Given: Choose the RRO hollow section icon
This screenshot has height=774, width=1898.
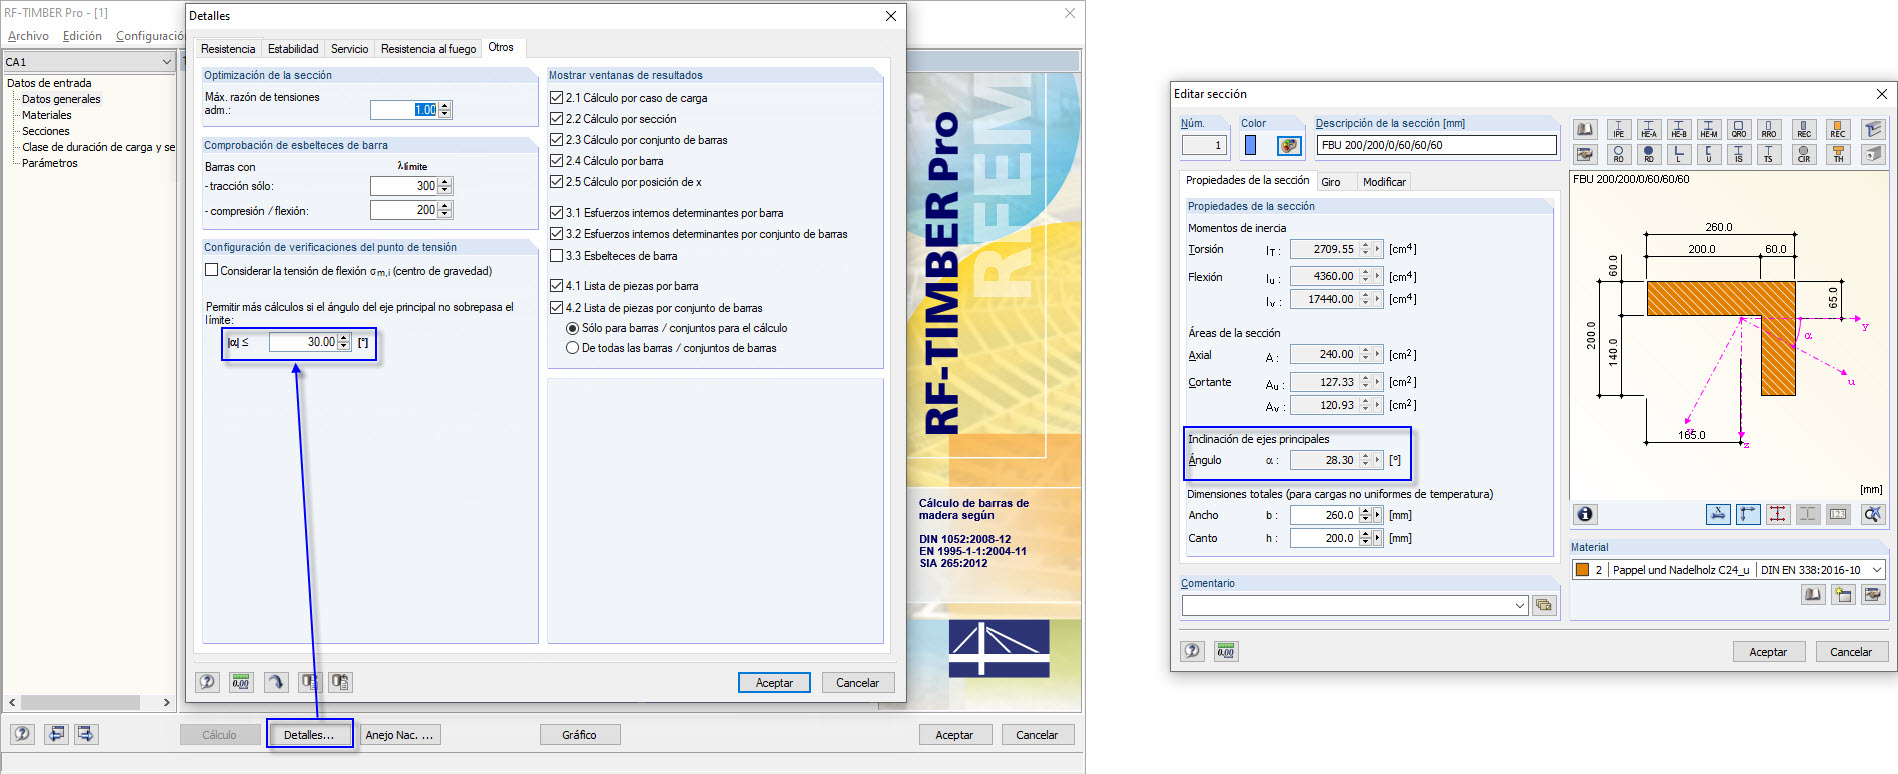Looking at the screenshot, I should 1769,130.
